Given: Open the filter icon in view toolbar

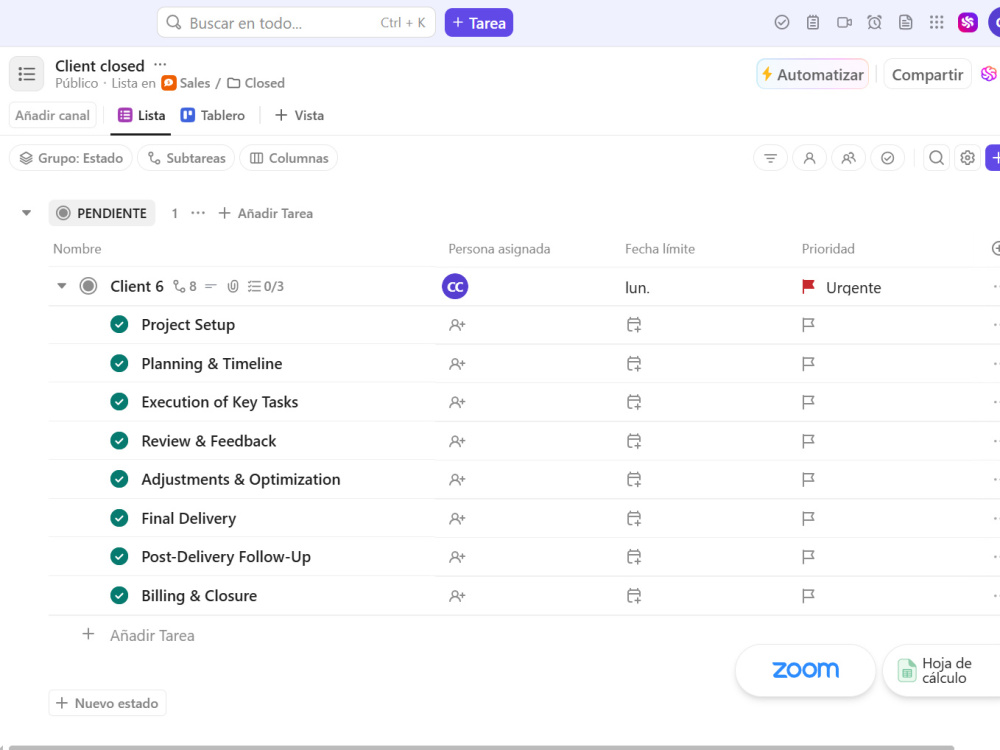Looking at the screenshot, I should 770,158.
